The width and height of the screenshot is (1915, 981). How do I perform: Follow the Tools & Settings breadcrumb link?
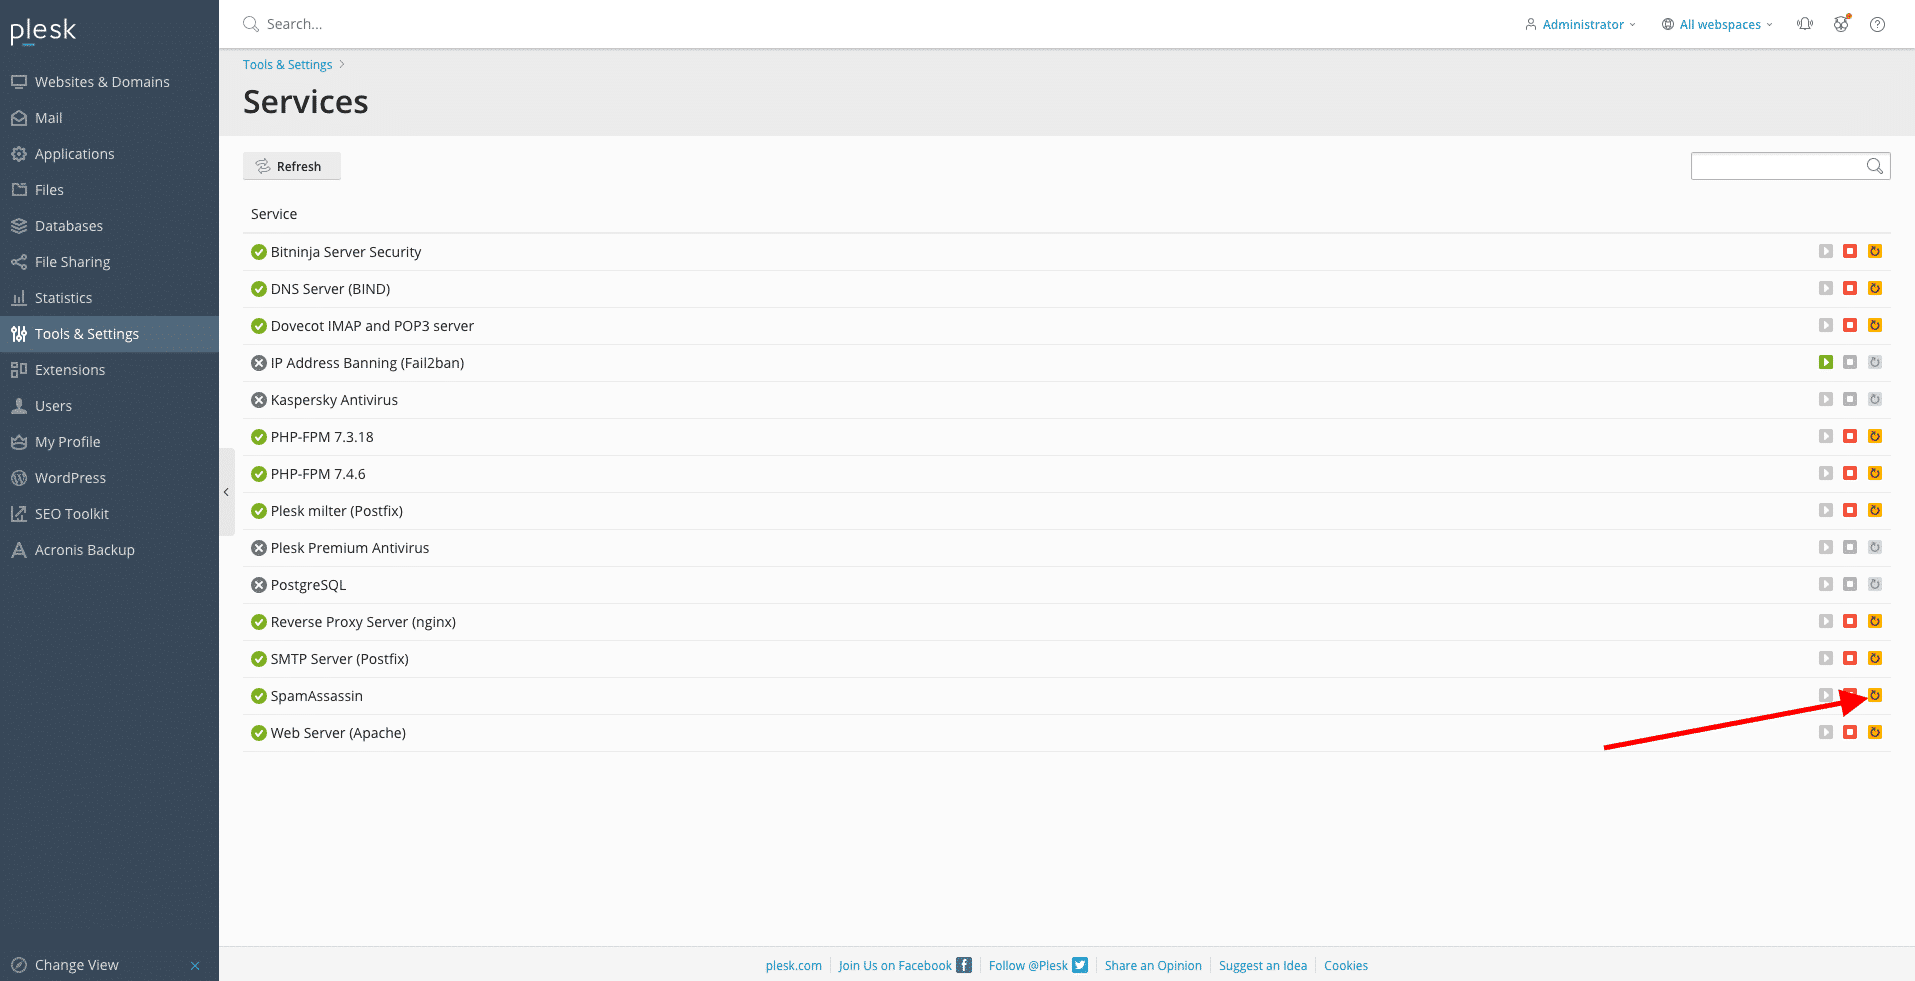287,65
